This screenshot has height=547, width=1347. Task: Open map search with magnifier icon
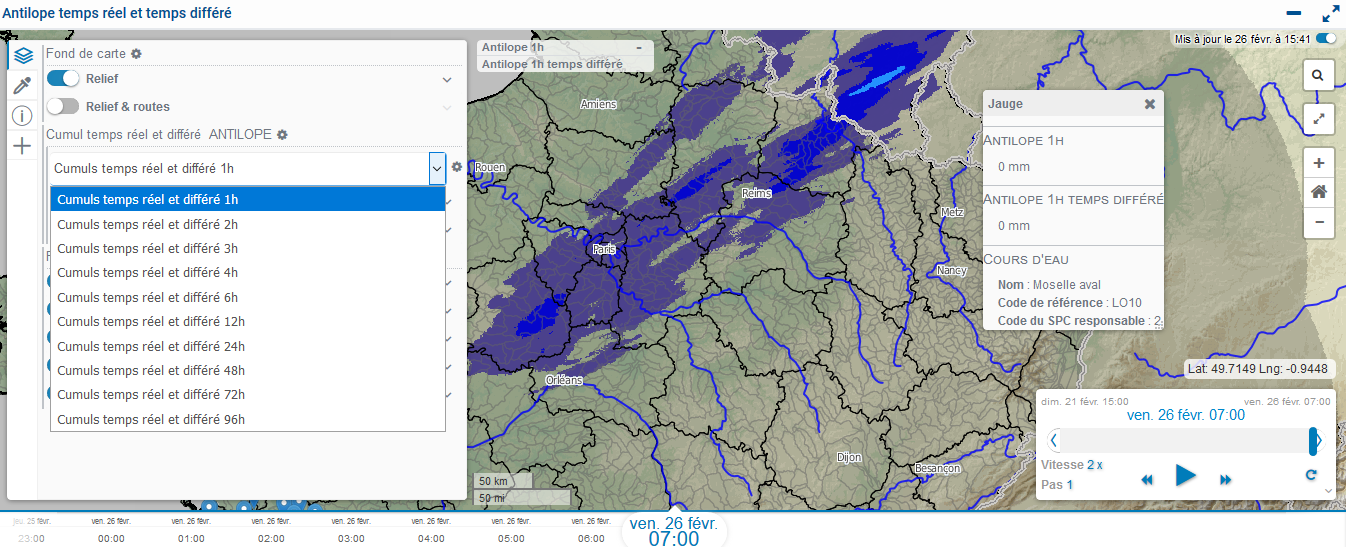(1319, 75)
